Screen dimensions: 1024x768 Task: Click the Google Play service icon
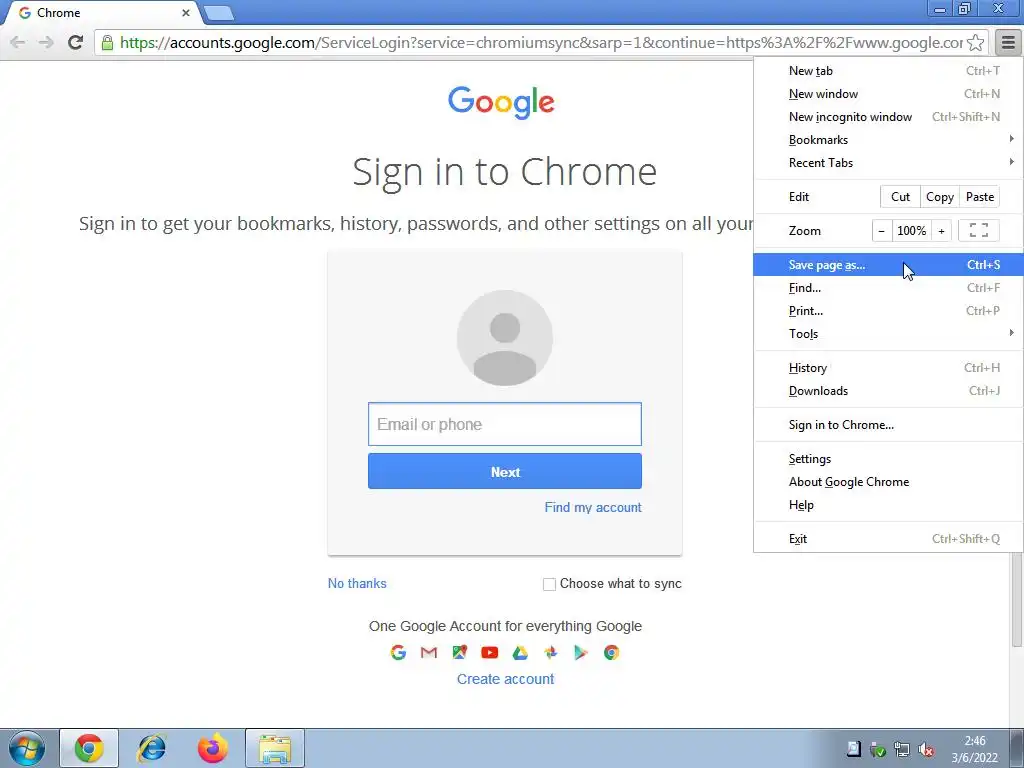[x=581, y=652]
